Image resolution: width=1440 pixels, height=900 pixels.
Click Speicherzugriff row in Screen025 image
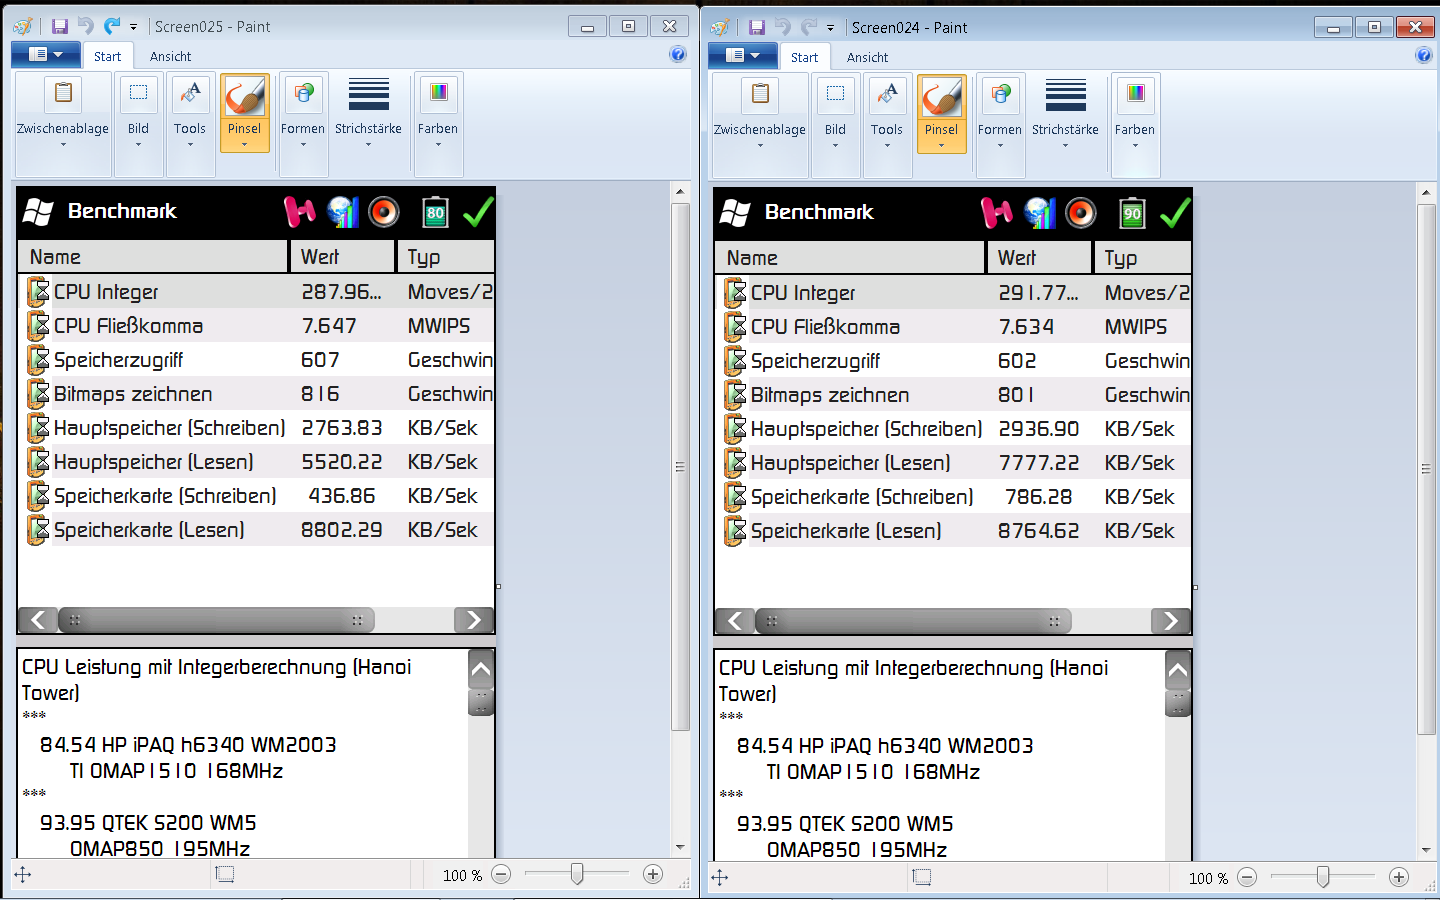coord(256,360)
